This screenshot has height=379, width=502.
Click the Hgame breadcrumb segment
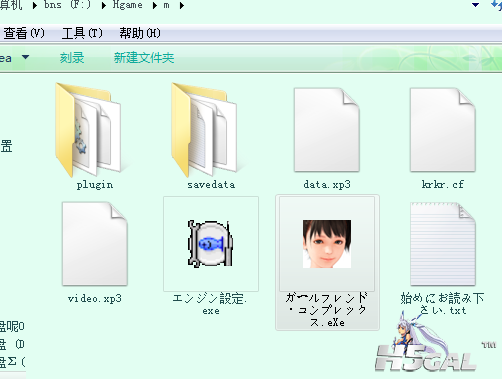[x=127, y=5]
